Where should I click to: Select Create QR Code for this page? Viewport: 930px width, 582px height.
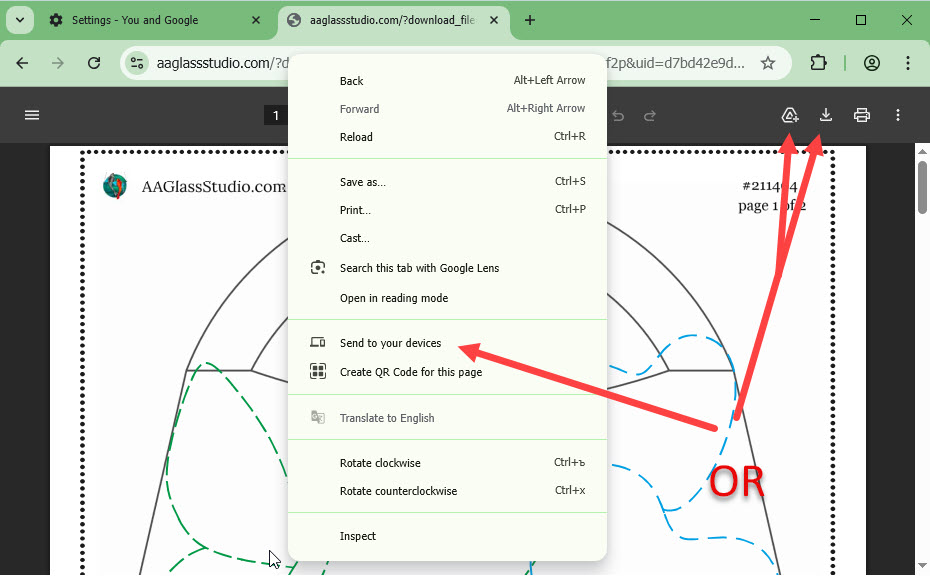[x=410, y=372]
